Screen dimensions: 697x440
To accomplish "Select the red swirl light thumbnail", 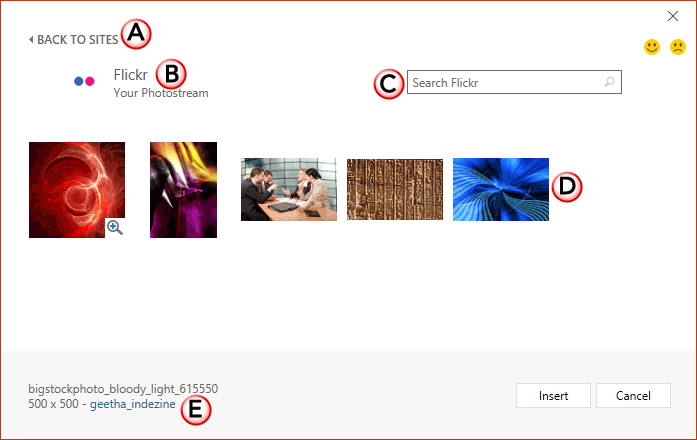I will 77,190.
